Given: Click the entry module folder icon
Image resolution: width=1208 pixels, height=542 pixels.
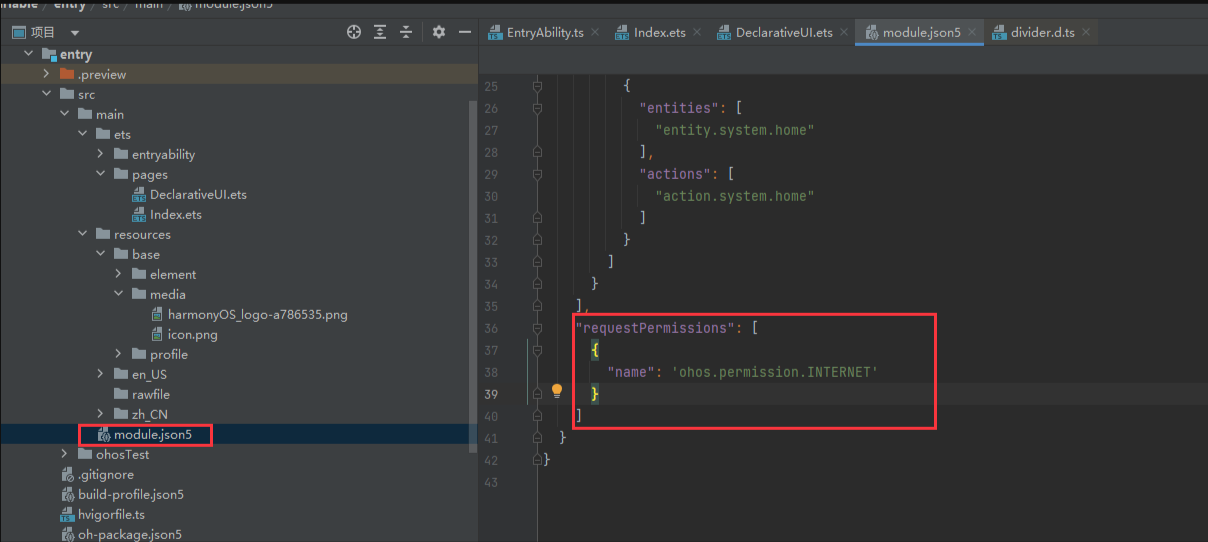Looking at the screenshot, I should (x=49, y=54).
